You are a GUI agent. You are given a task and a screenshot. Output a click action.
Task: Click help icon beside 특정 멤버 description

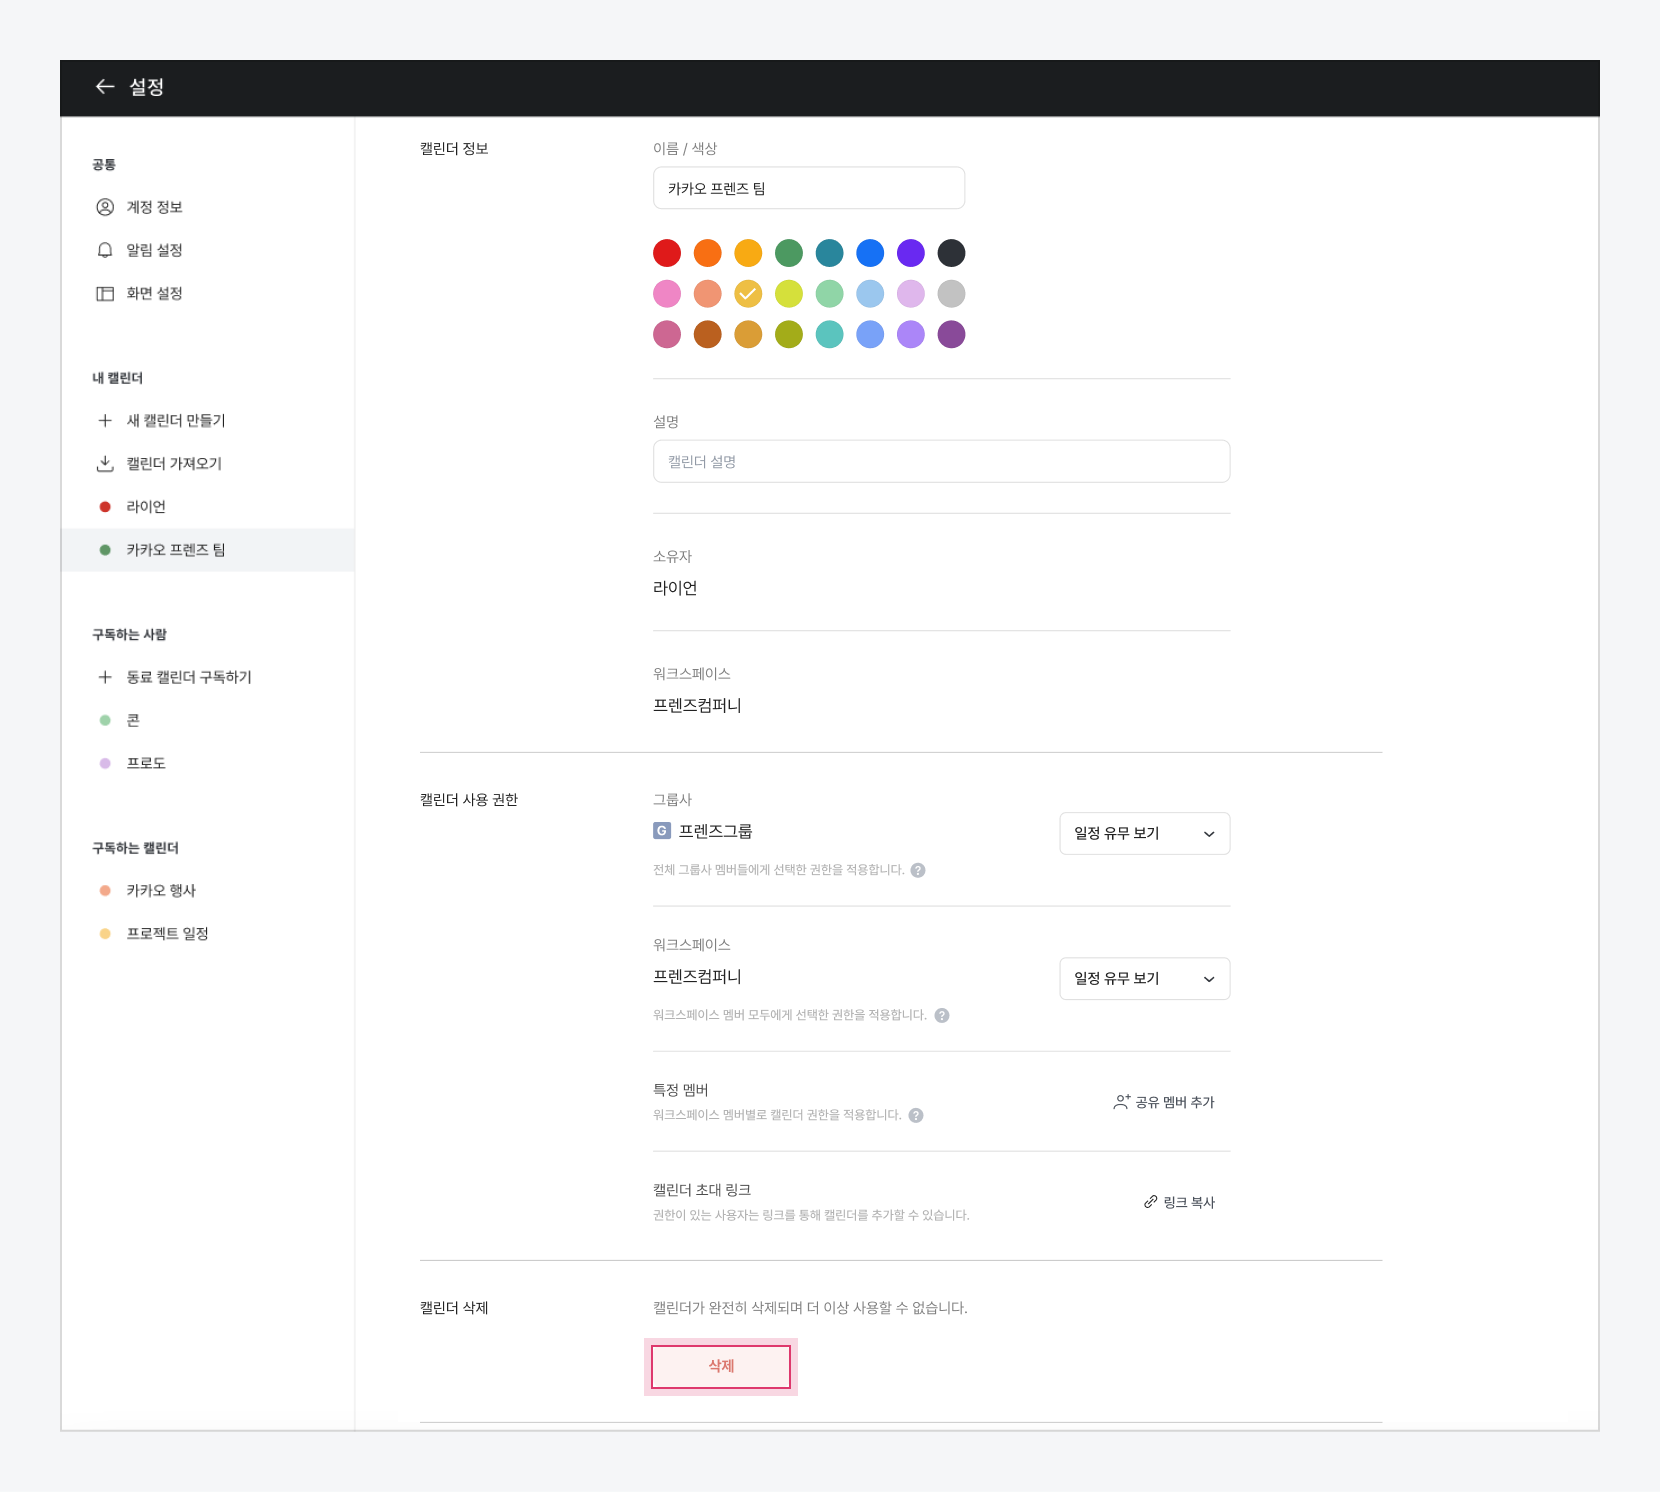pos(916,1115)
